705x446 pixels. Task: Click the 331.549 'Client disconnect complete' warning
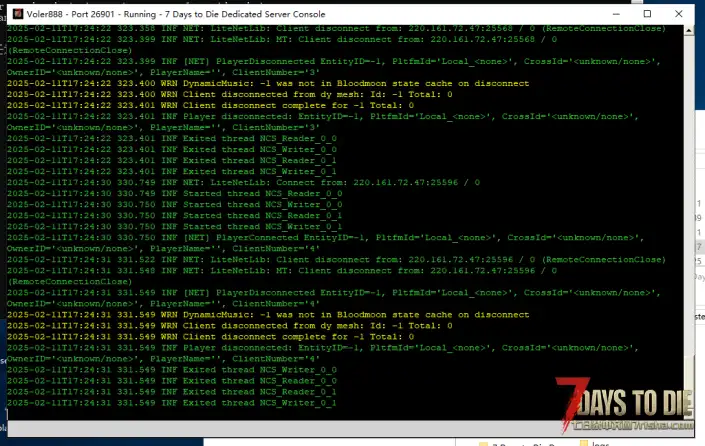pos(210,337)
